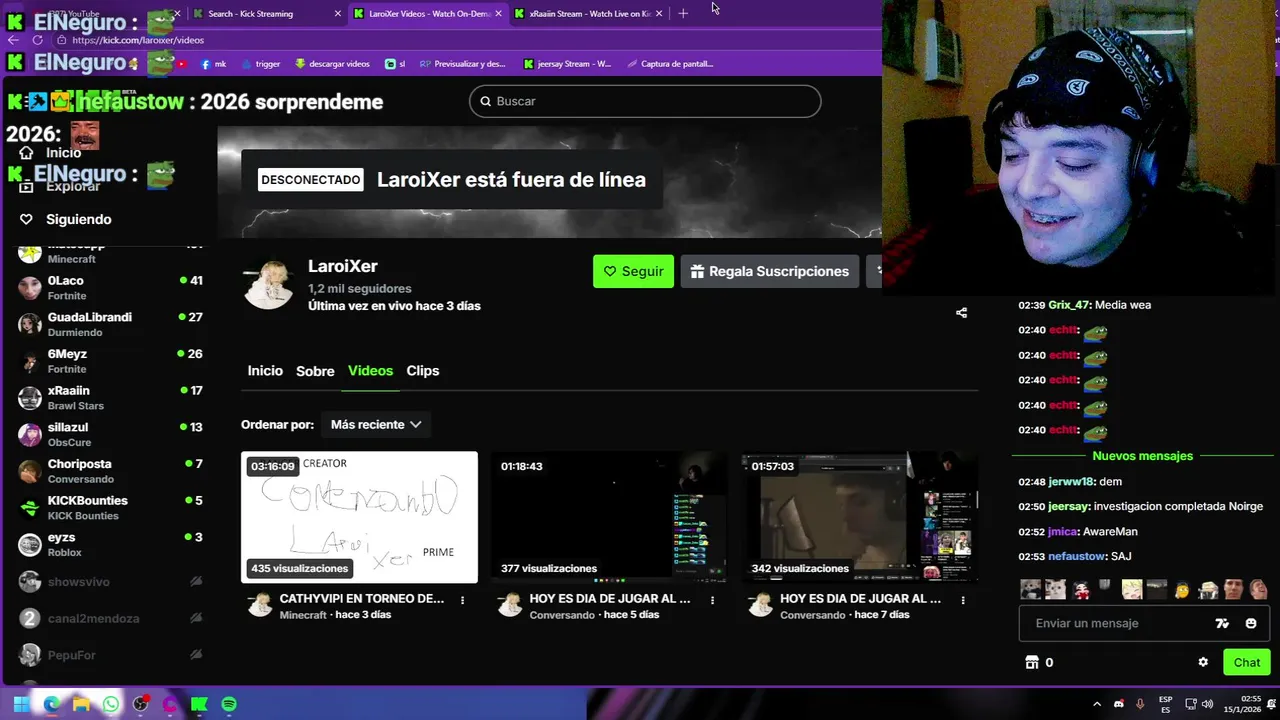Click browser back arrow
1280x720 pixels.
pos(13,40)
